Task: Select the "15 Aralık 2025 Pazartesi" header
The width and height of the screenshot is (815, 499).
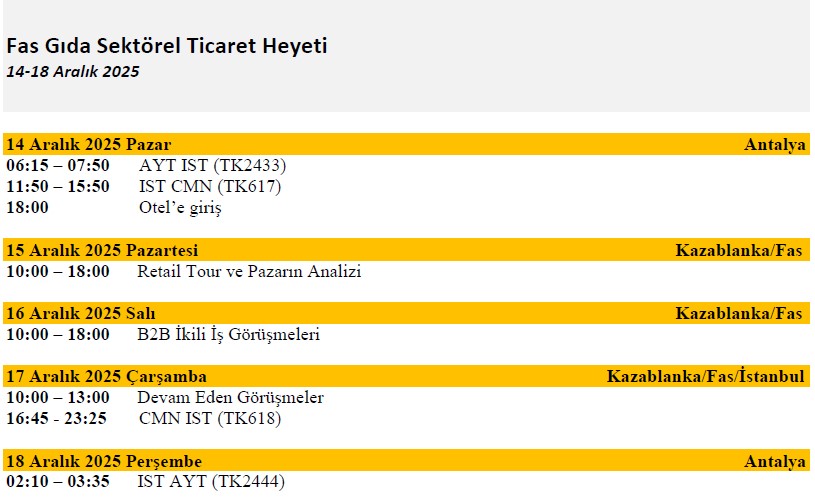Action: [102, 250]
